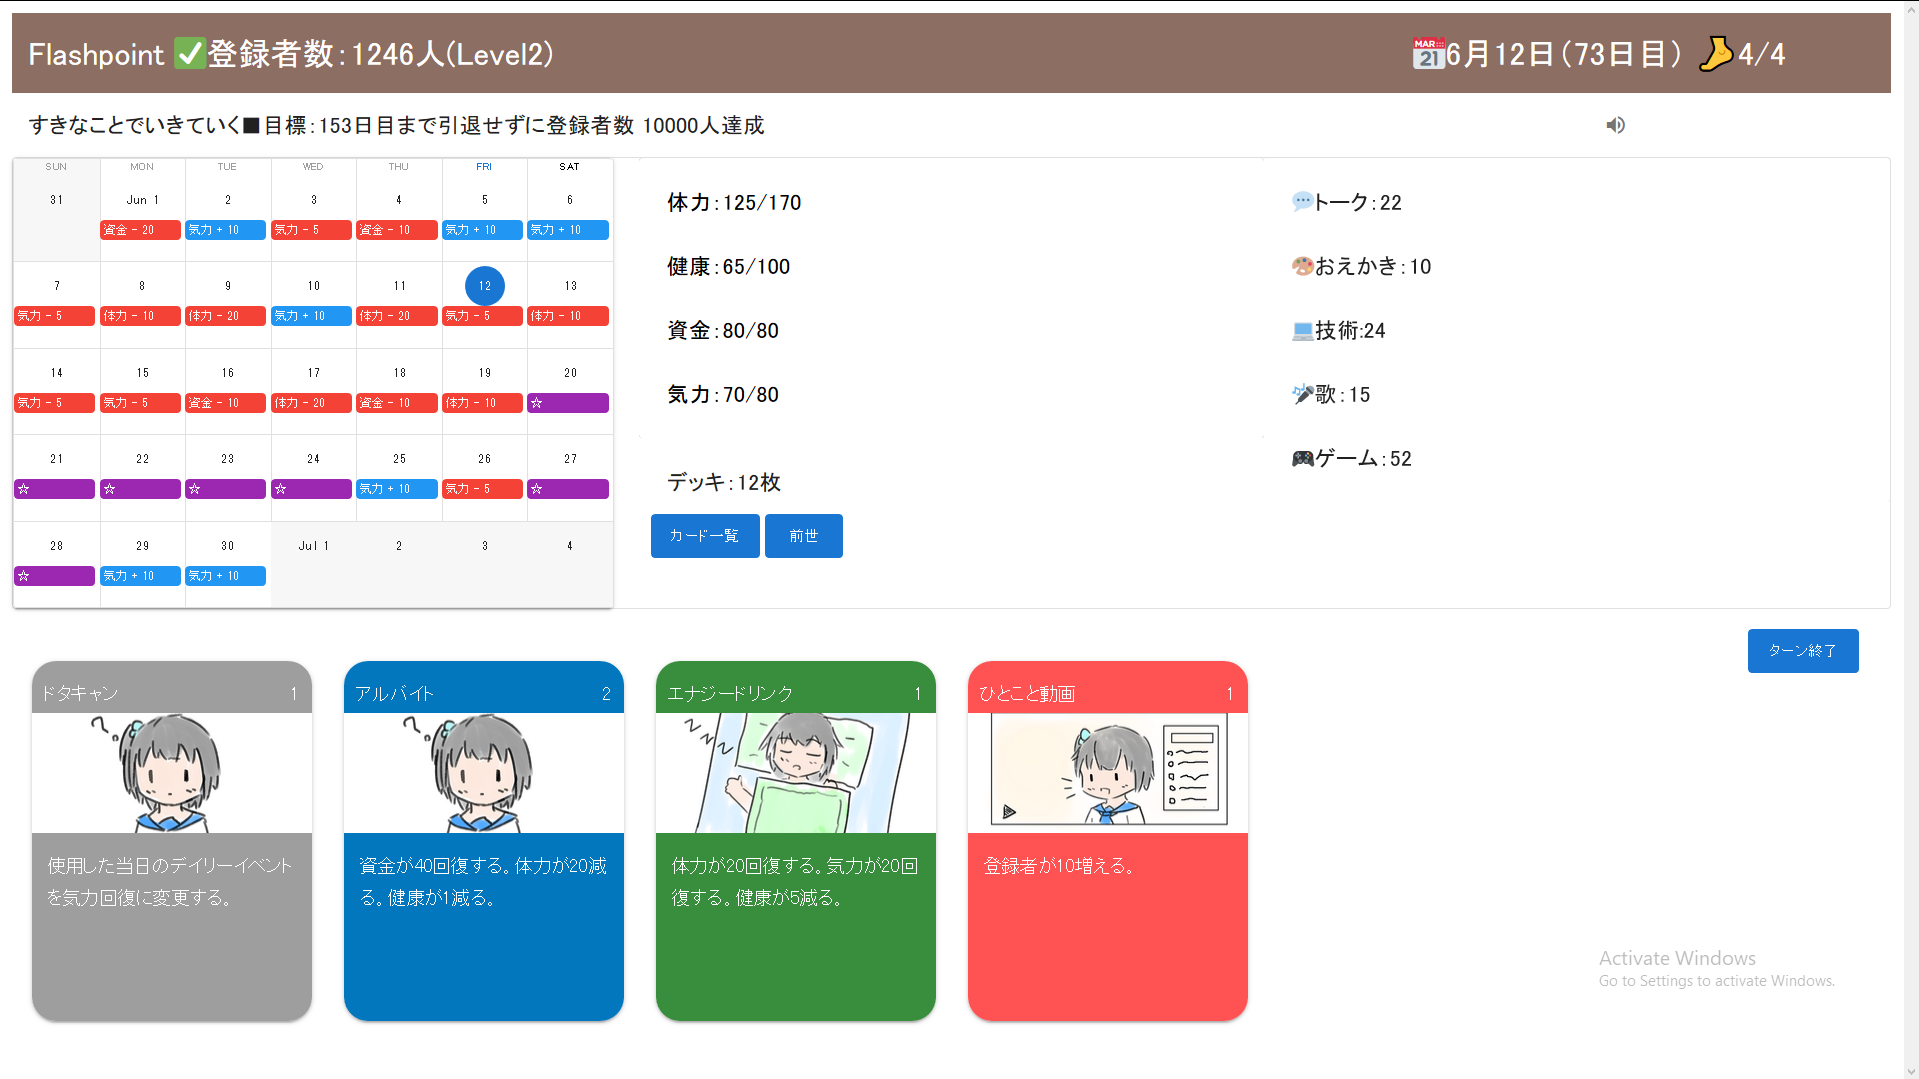The width and height of the screenshot is (1919, 1079).
Task: Click the 体力 - 20 event on June 11
Action: click(x=397, y=316)
